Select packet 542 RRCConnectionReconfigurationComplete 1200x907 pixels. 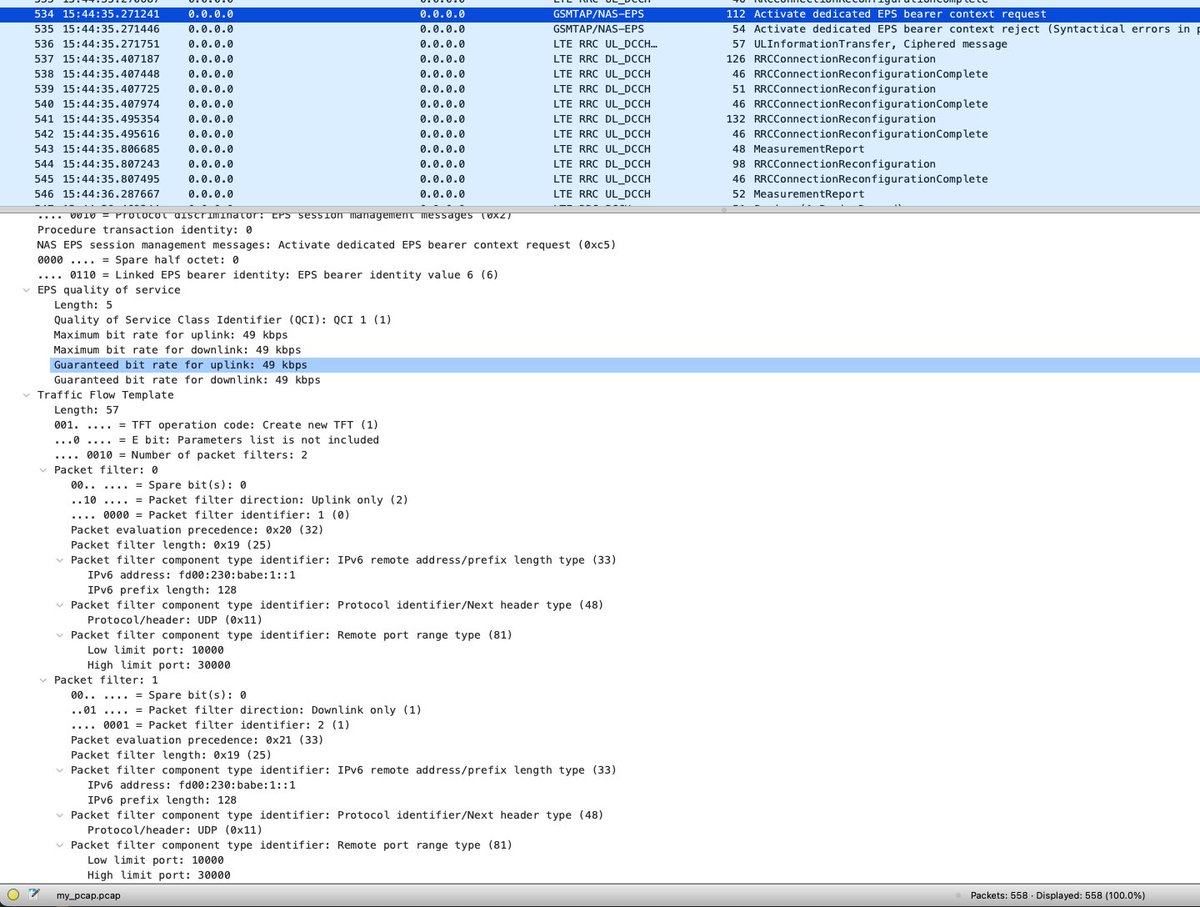[x=600, y=134]
